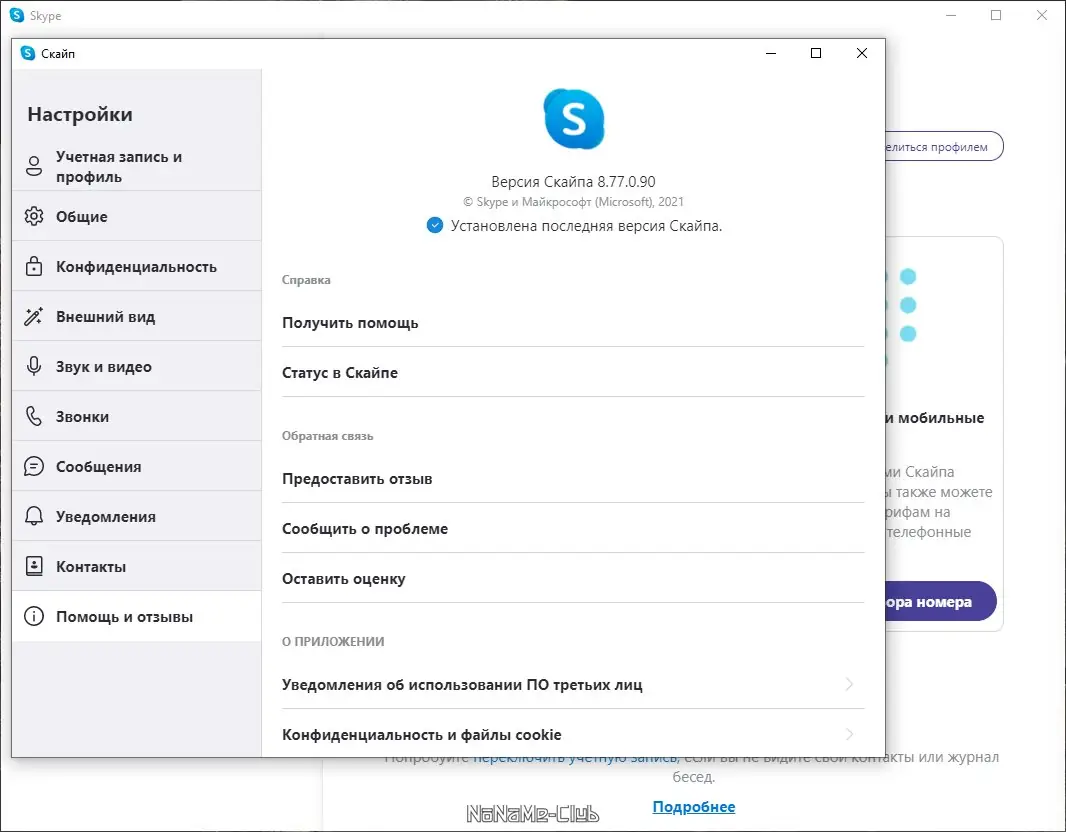1066x832 pixels.
Task: Click the Skype и Майкрософт copyright text
Action: 573,202
